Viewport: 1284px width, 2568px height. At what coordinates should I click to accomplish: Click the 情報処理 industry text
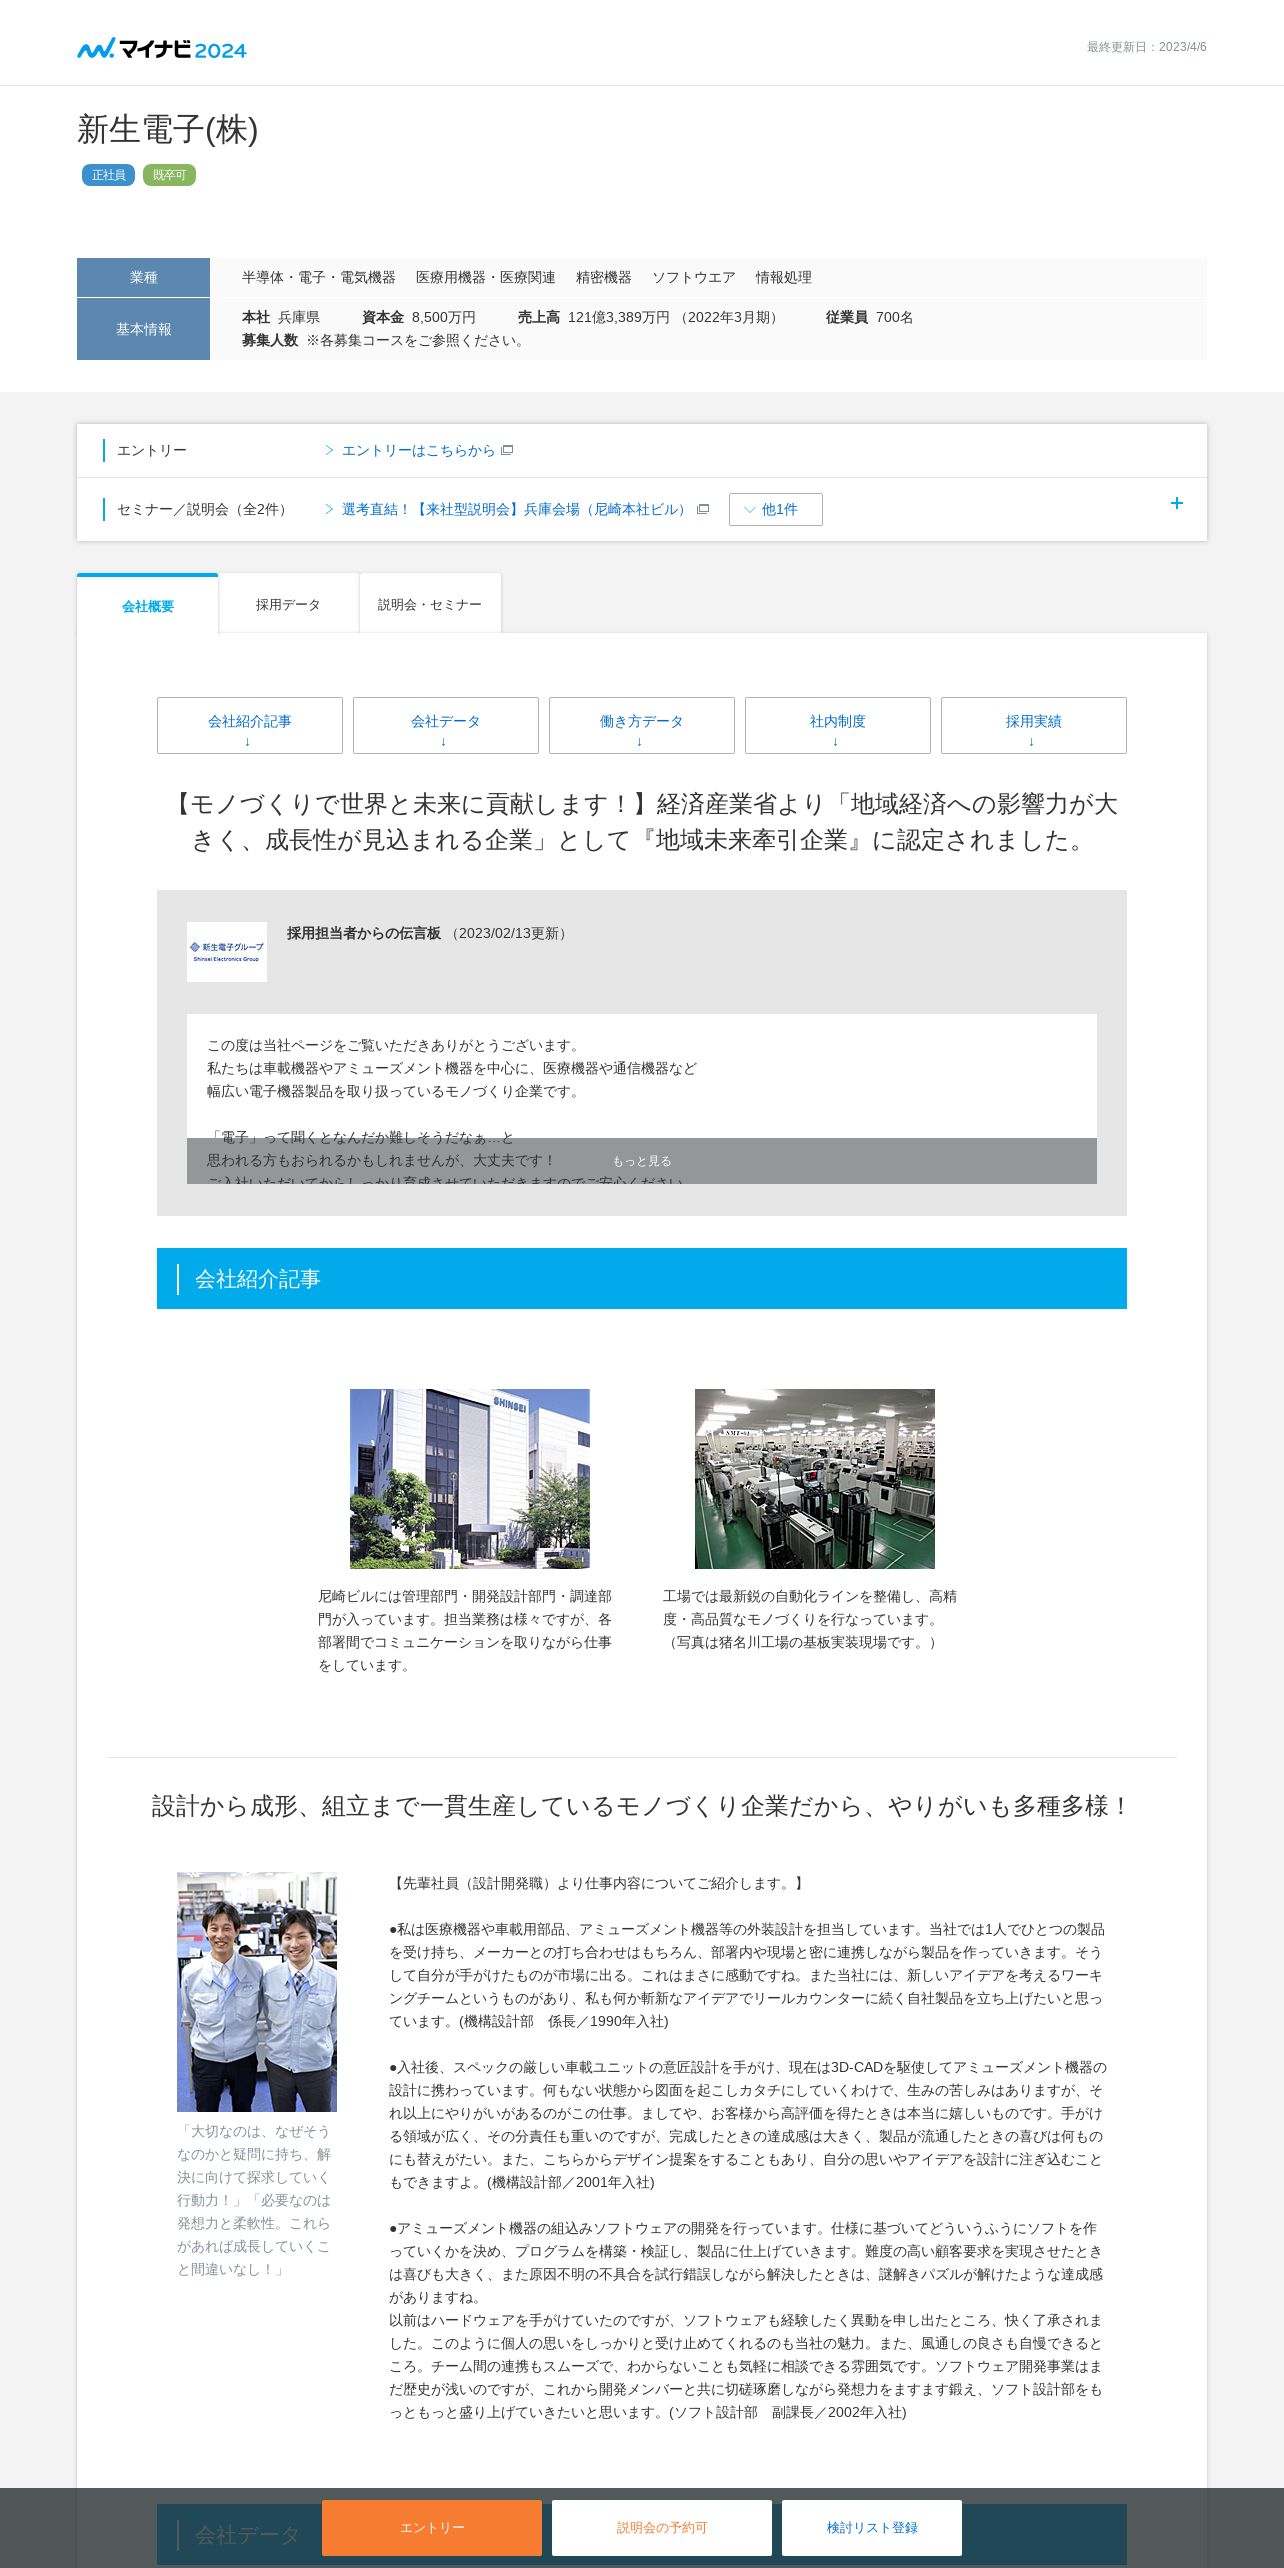(784, 277)
